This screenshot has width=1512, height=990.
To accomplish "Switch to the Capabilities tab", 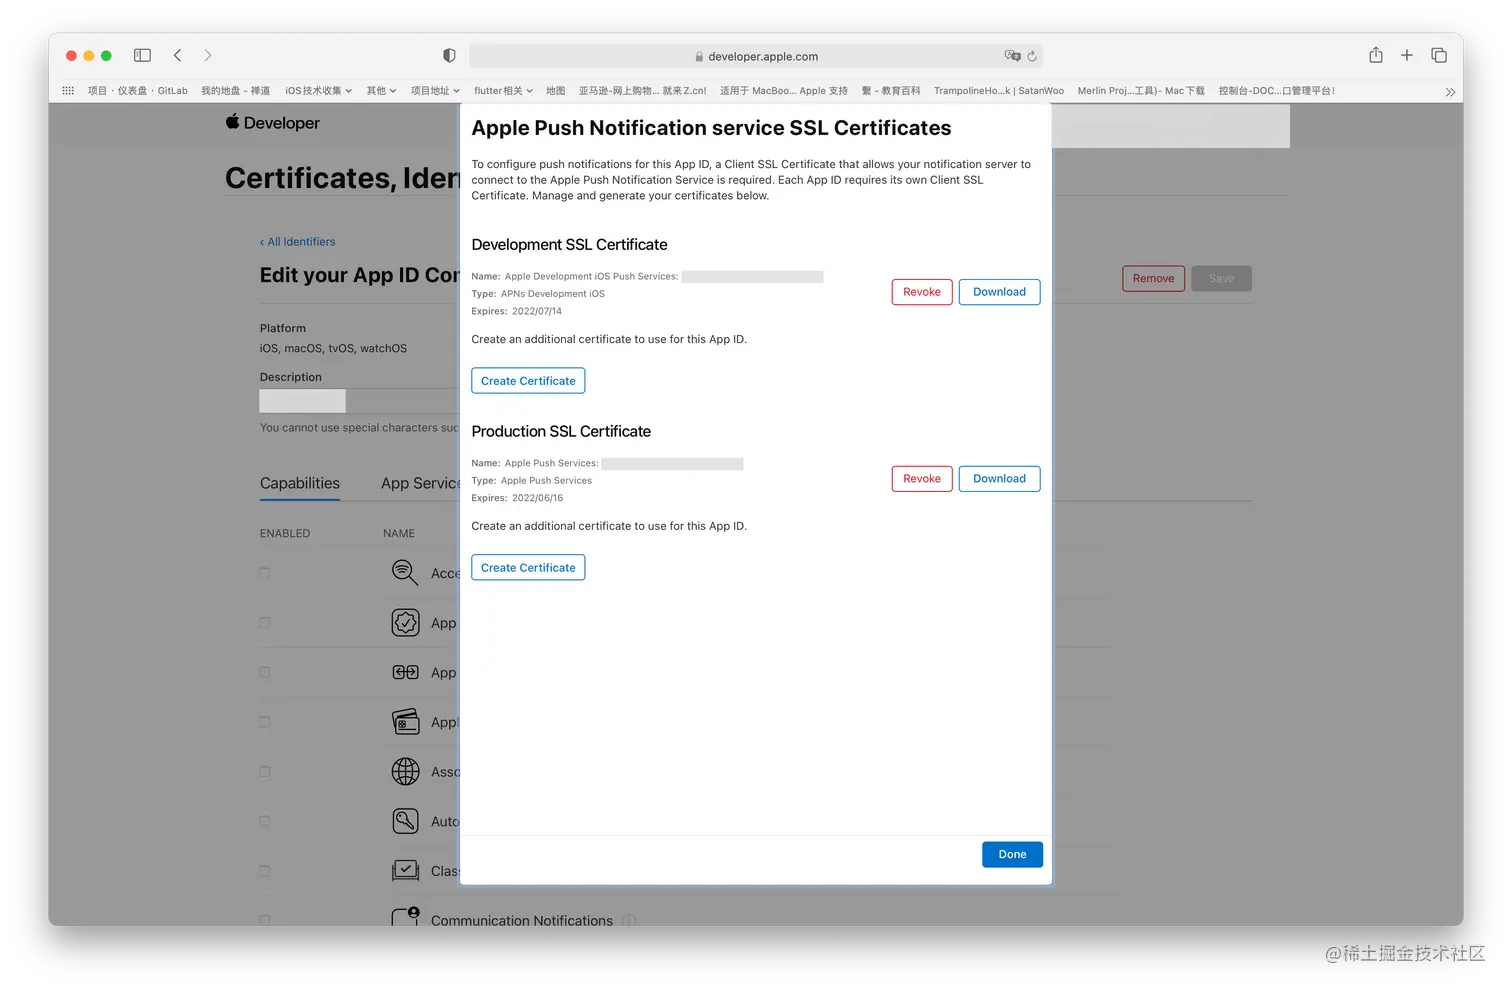I will [x=300, y=483].
